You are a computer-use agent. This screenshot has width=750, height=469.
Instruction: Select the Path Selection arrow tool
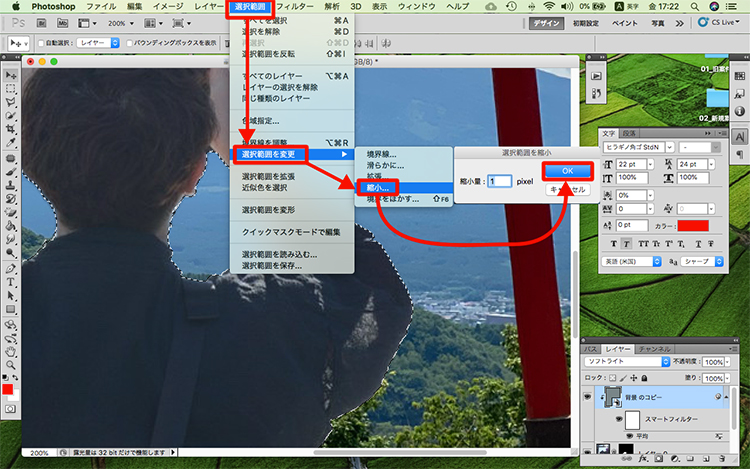(x=11, y=296)
